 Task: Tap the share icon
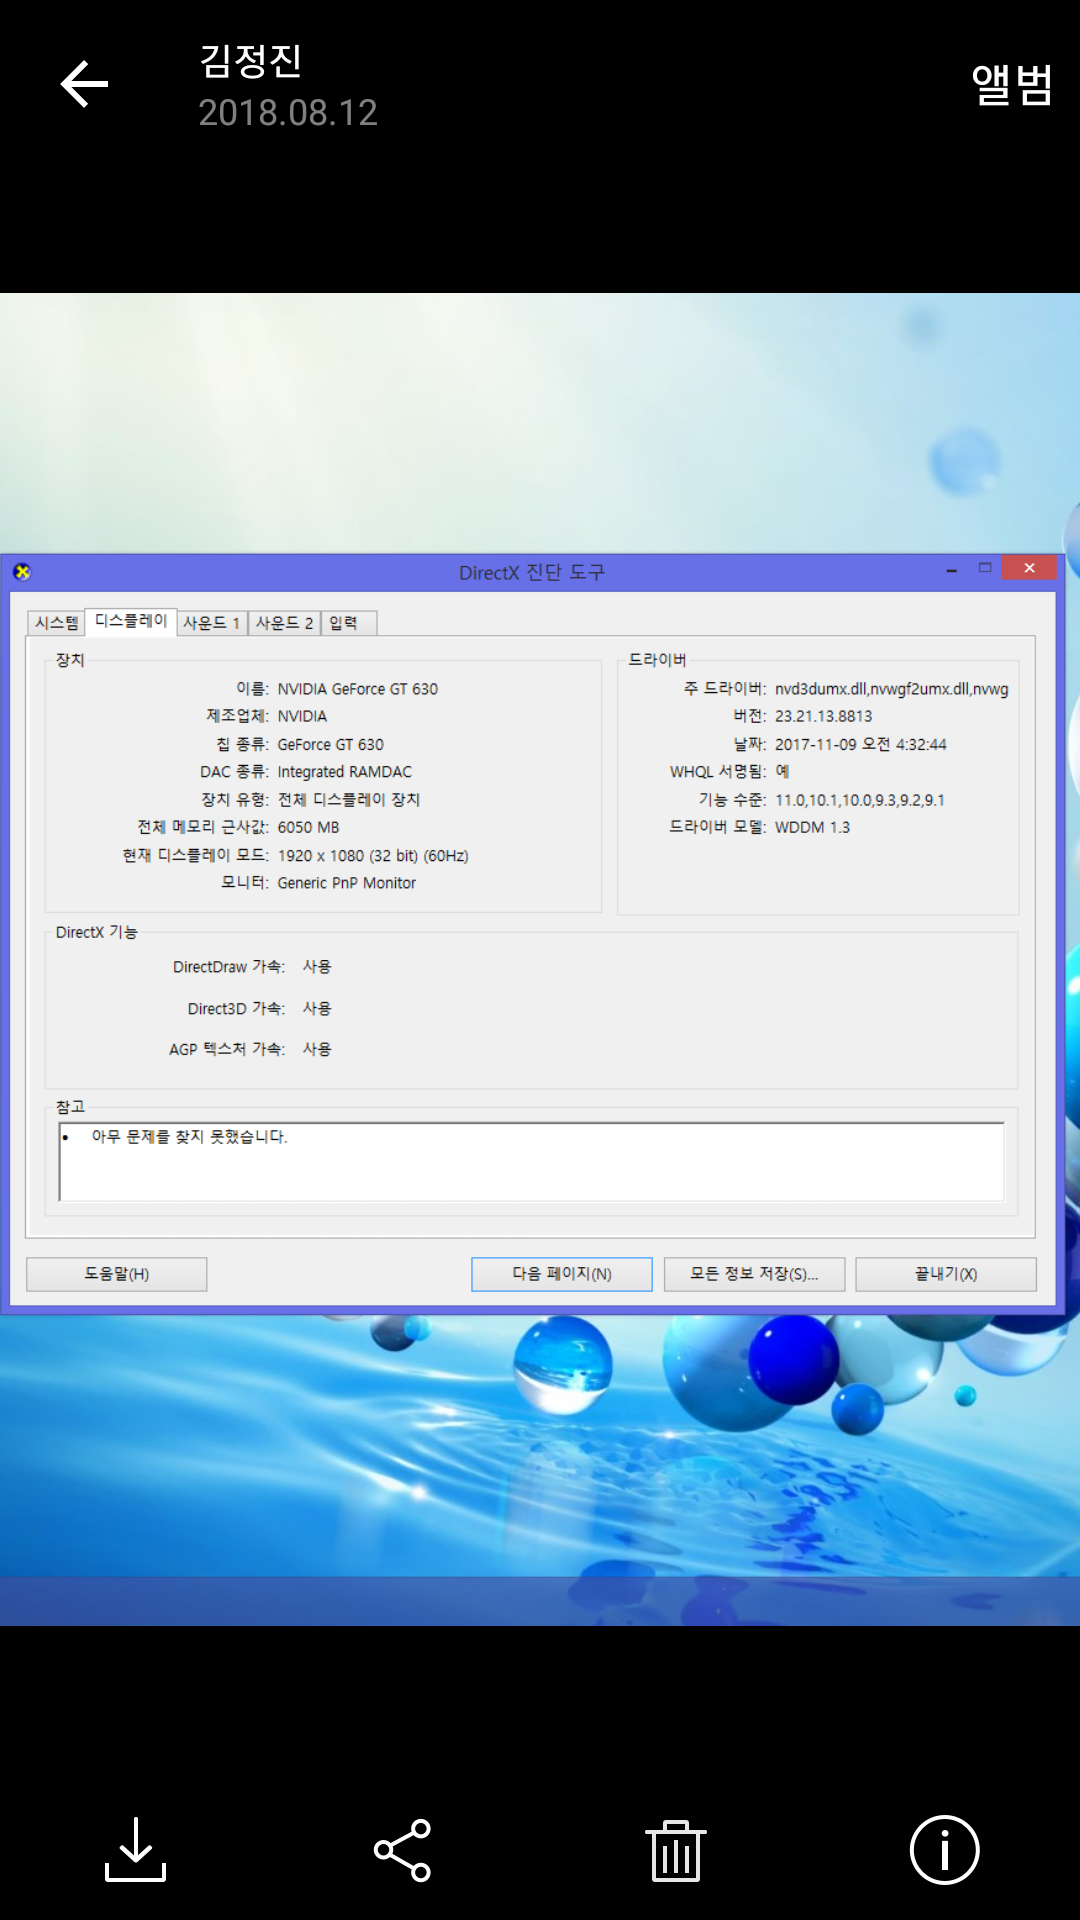pos(402,1850)
